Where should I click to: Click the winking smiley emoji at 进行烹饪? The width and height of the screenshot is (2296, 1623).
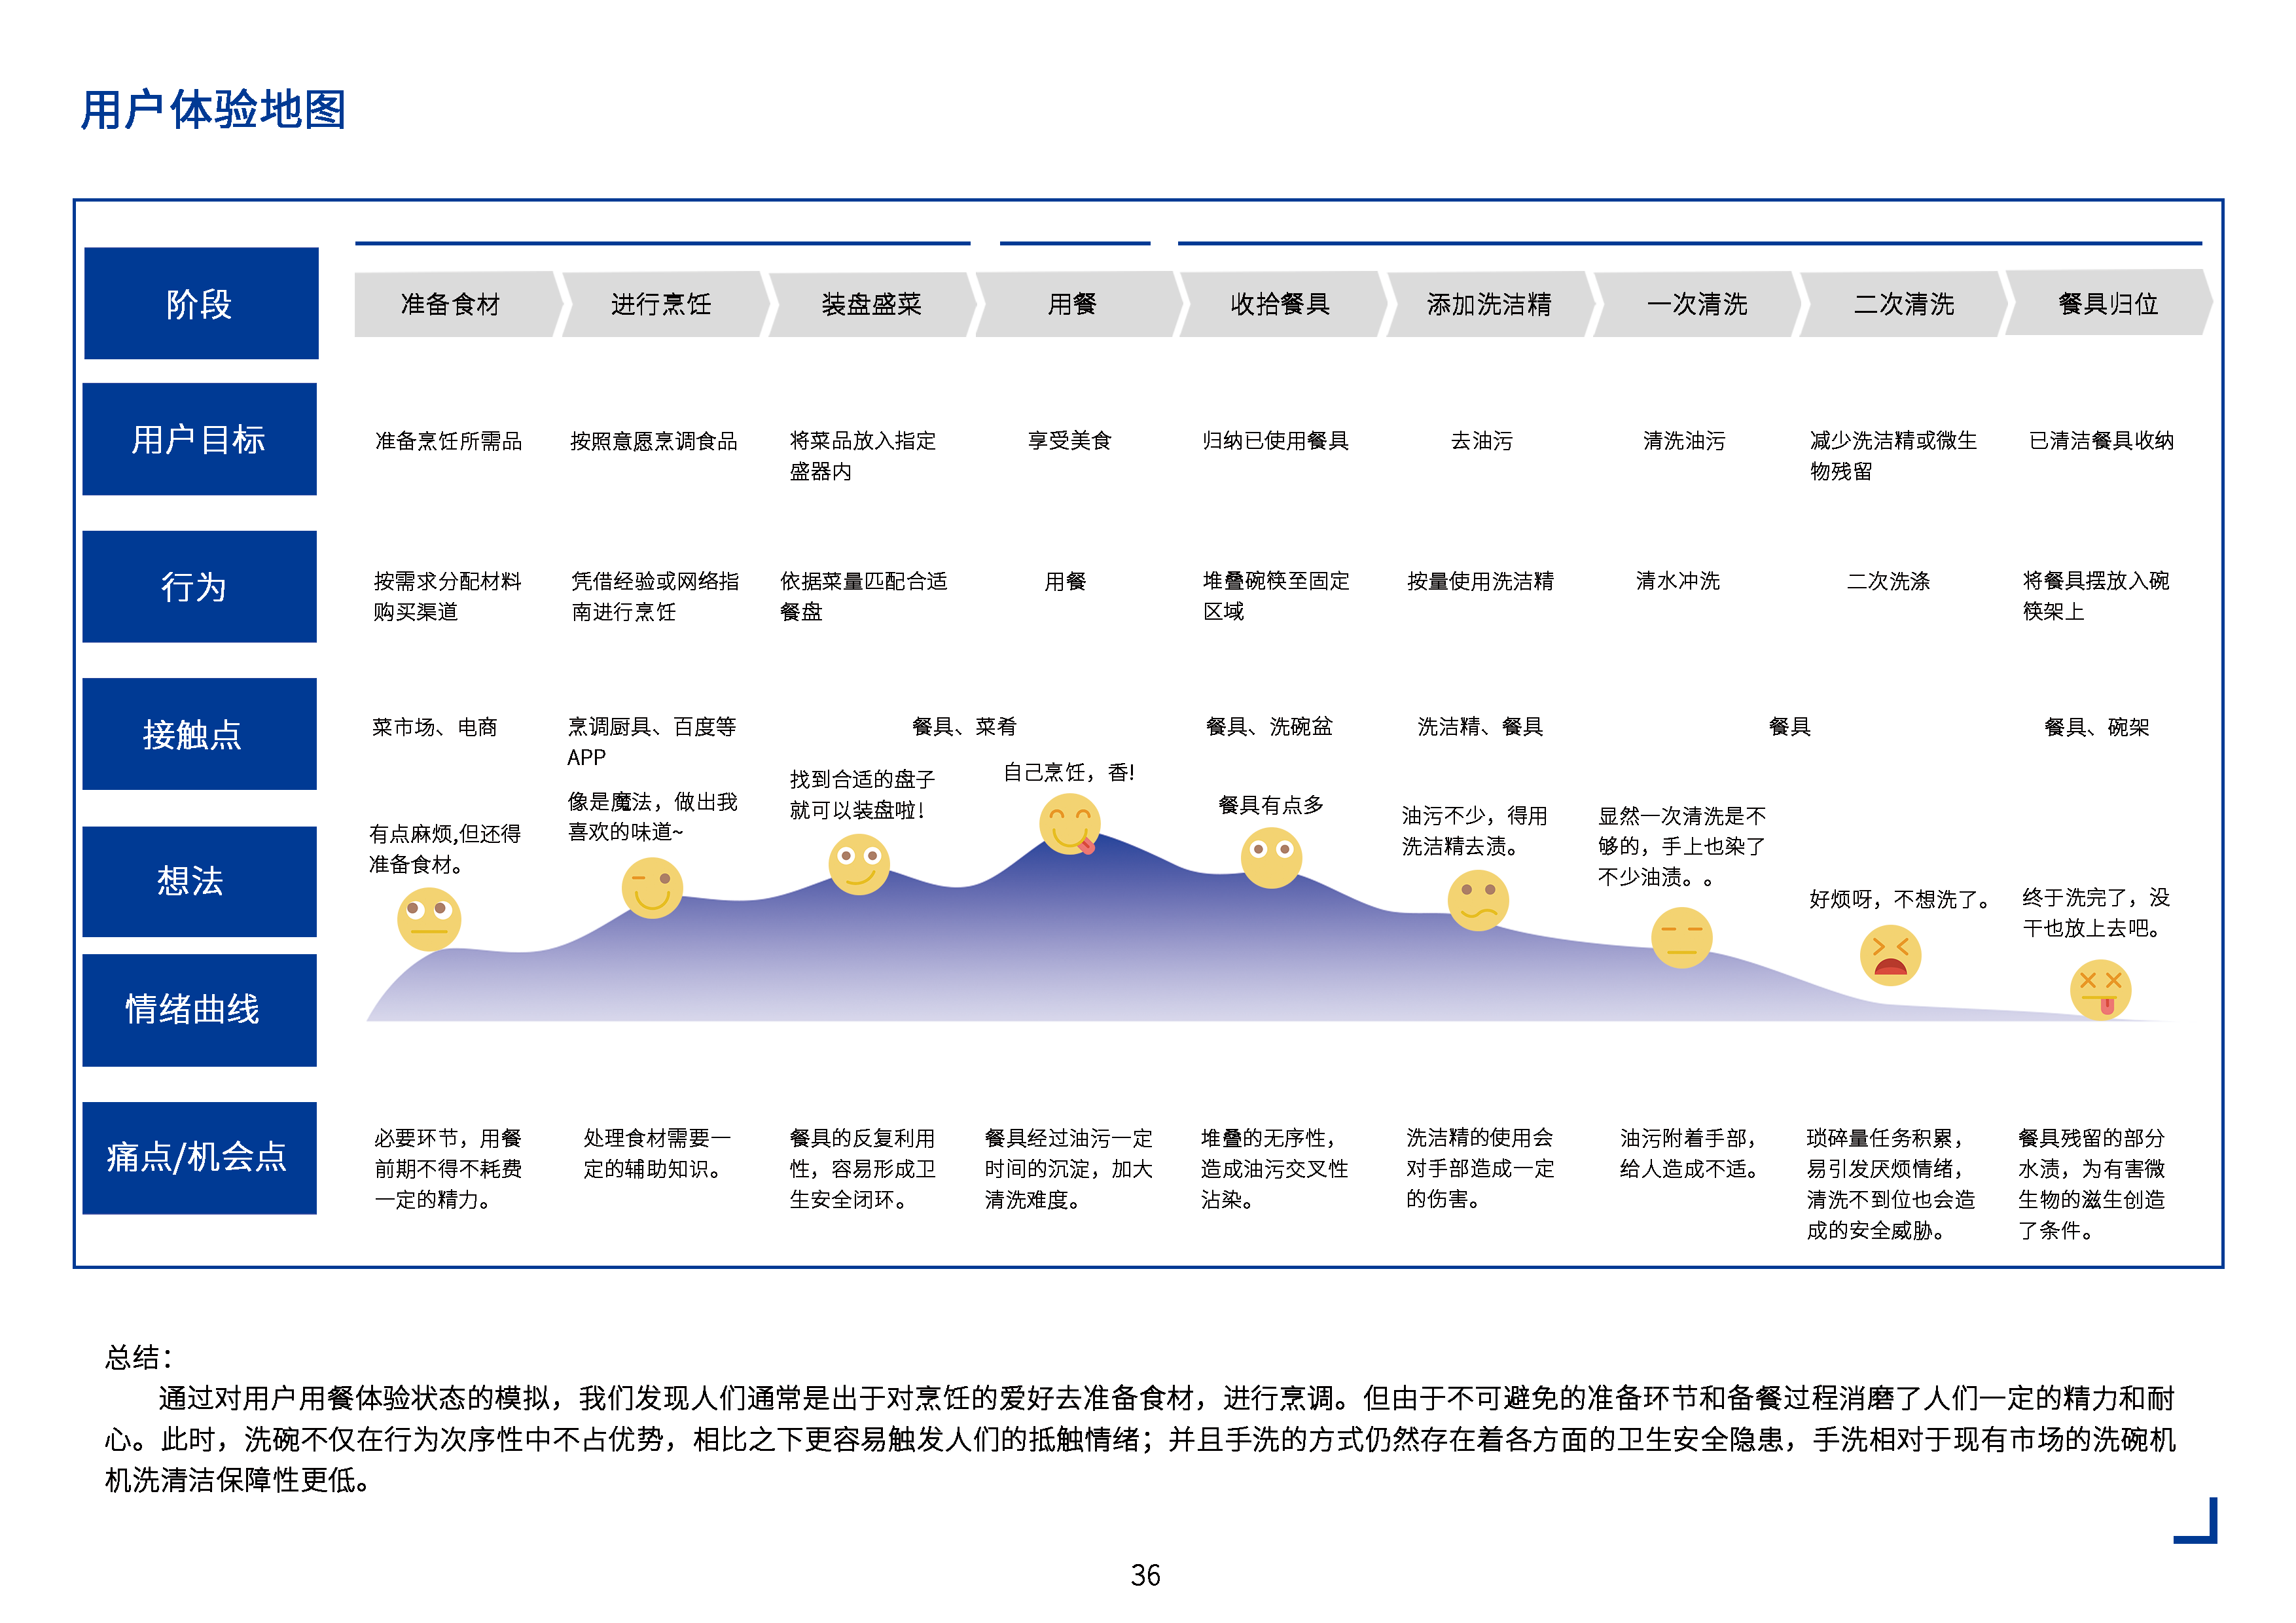tap(652, 888)
